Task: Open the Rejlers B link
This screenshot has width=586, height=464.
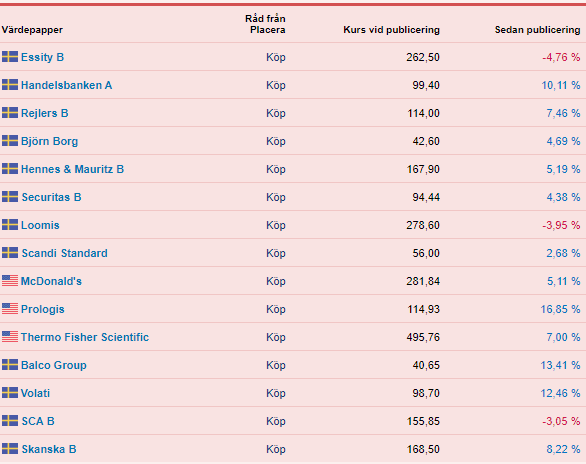Action: coord(45,113)
